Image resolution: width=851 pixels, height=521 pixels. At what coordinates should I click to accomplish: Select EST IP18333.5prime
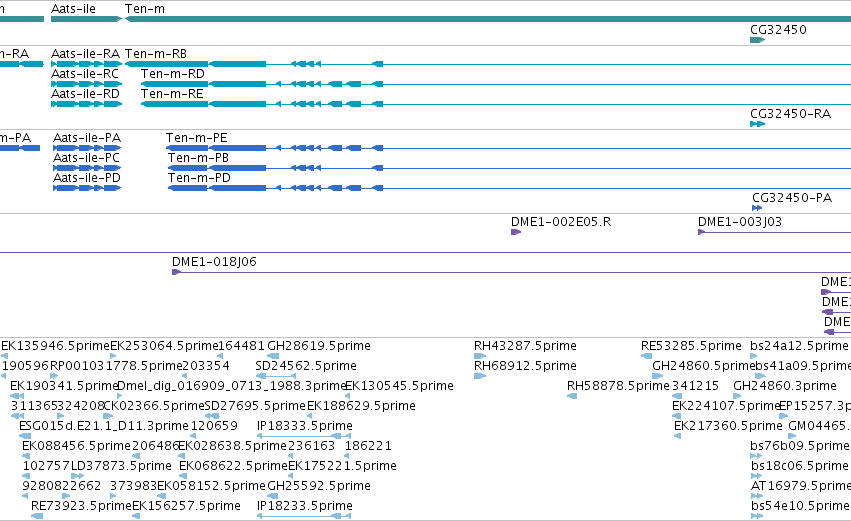click(304, 427)
